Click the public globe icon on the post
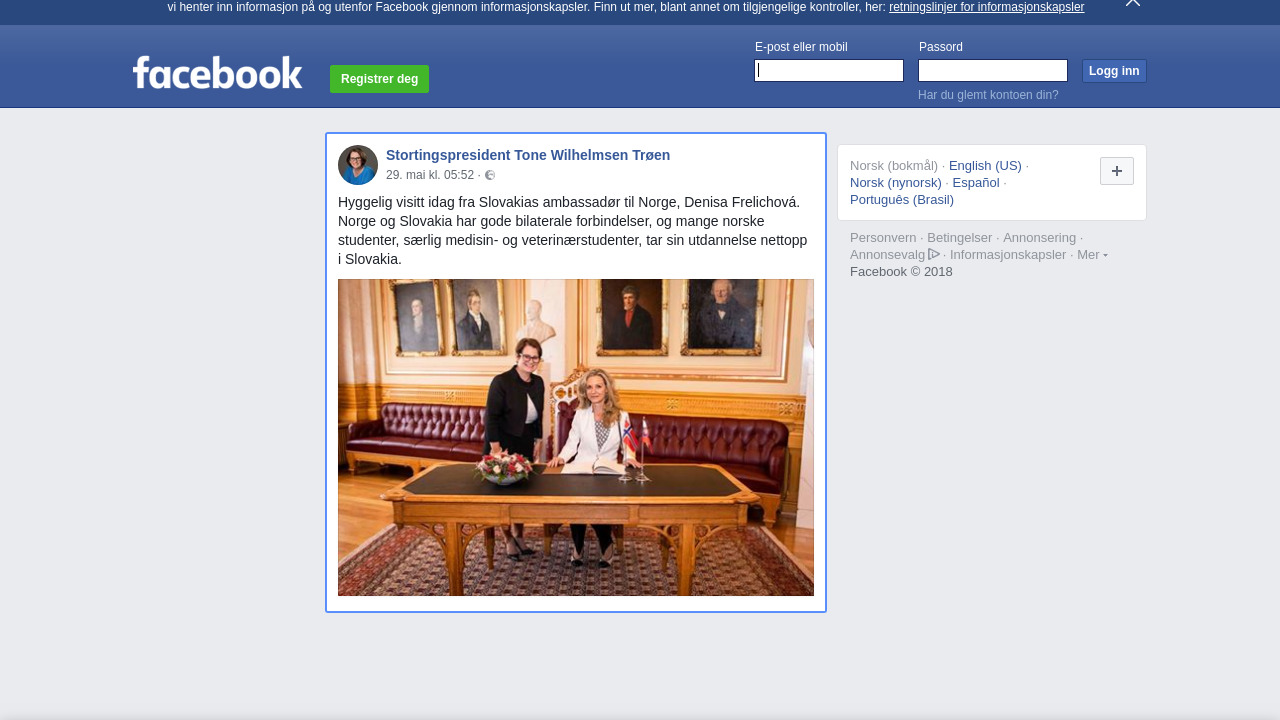The width and height of the screenshot is (1280, 720). point(490,175)
